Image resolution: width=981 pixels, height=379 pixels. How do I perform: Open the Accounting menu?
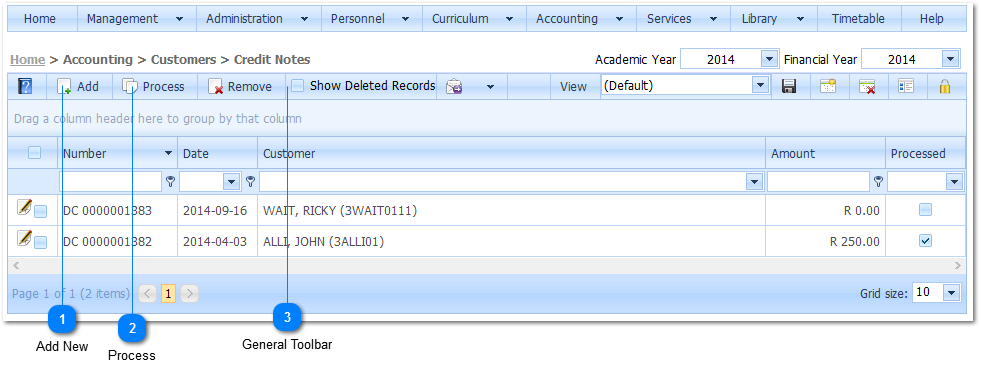click(x=581, y=19)
